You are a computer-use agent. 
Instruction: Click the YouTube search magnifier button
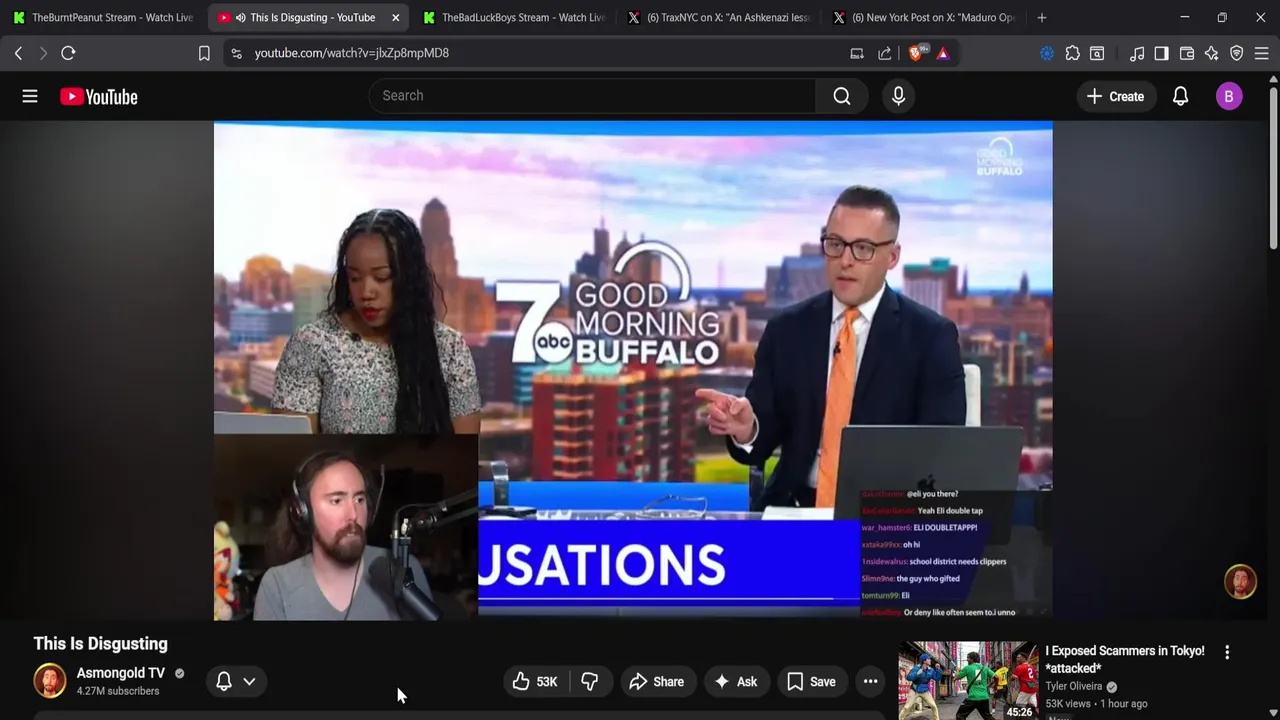pyautogui.click(x=842, y=96)
